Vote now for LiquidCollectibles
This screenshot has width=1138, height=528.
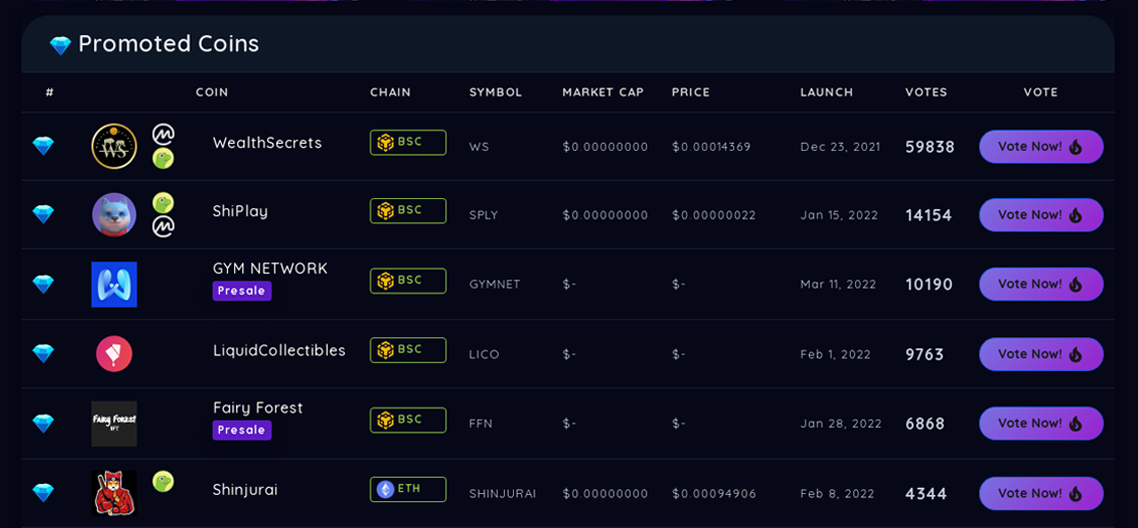(x=1041, y=354)
